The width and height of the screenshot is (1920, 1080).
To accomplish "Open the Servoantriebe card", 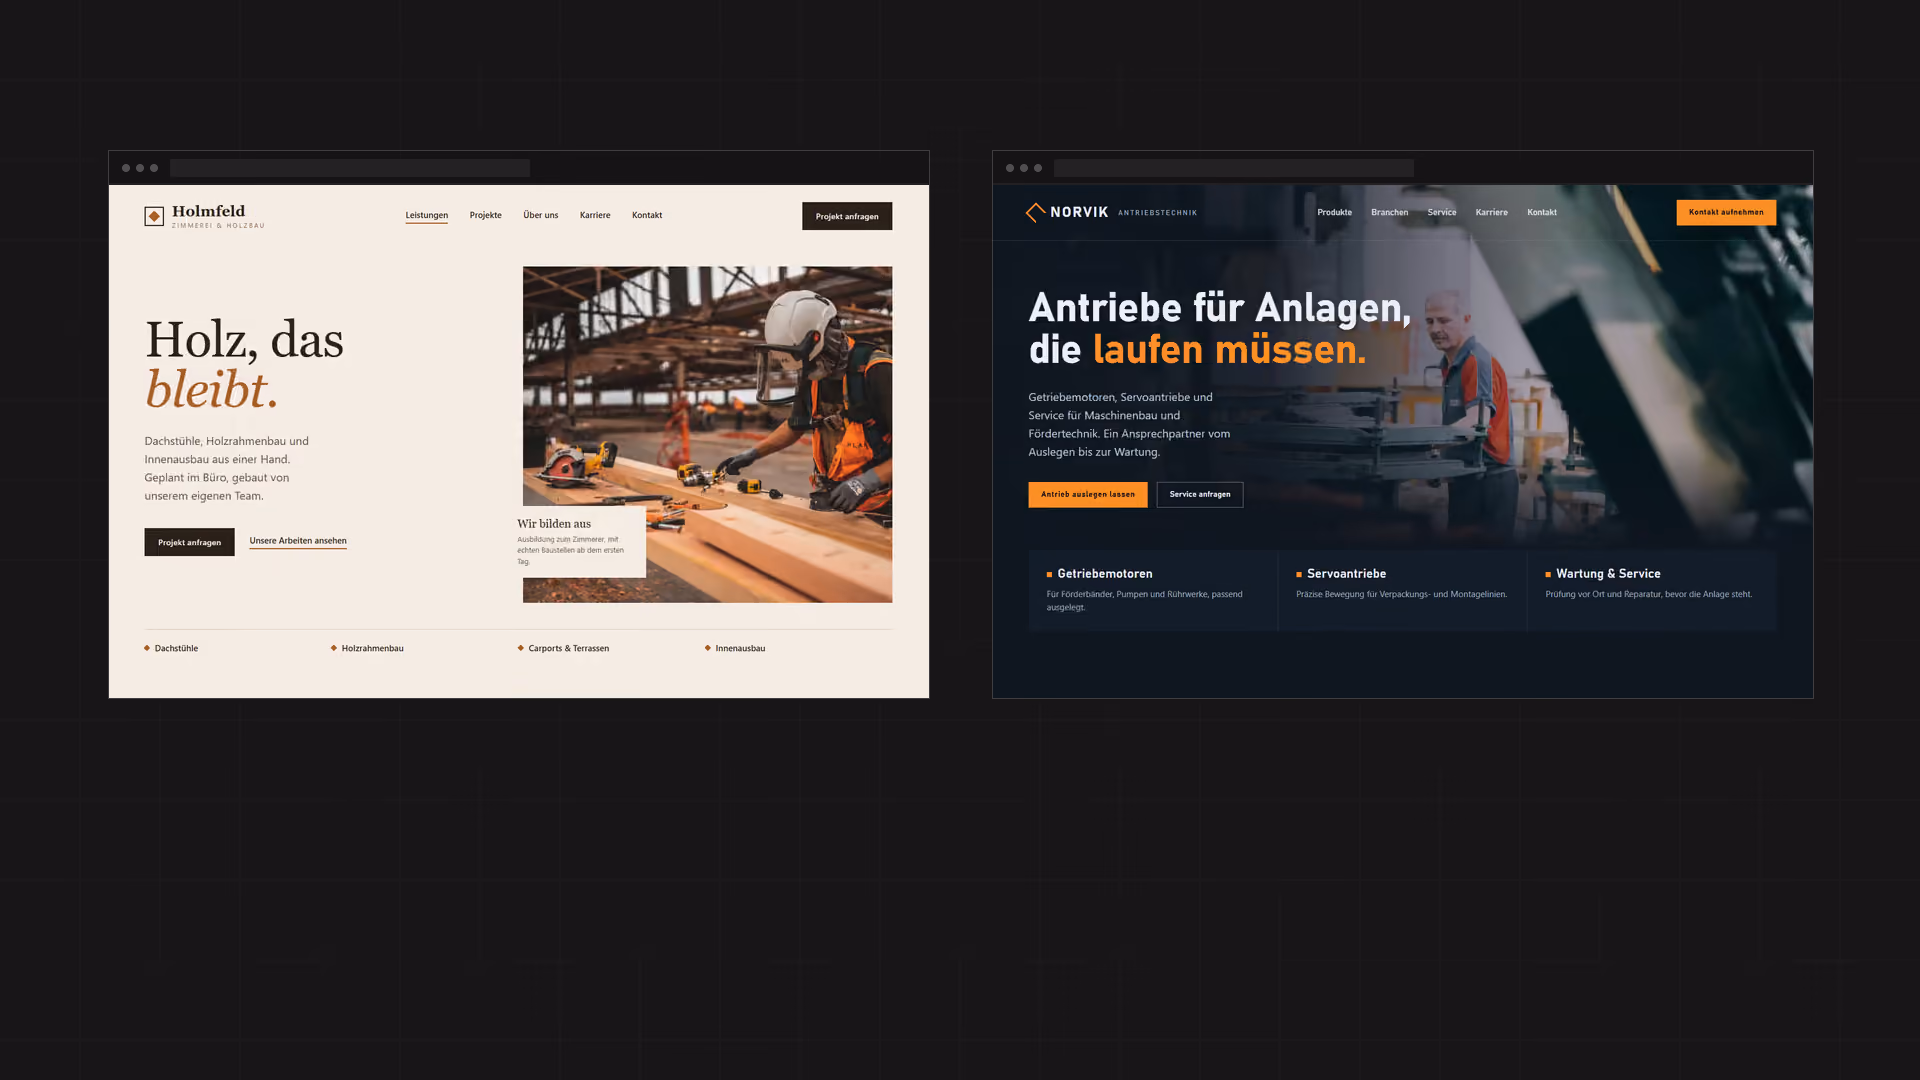I will pyautogui.click(x=1402, y=590).
